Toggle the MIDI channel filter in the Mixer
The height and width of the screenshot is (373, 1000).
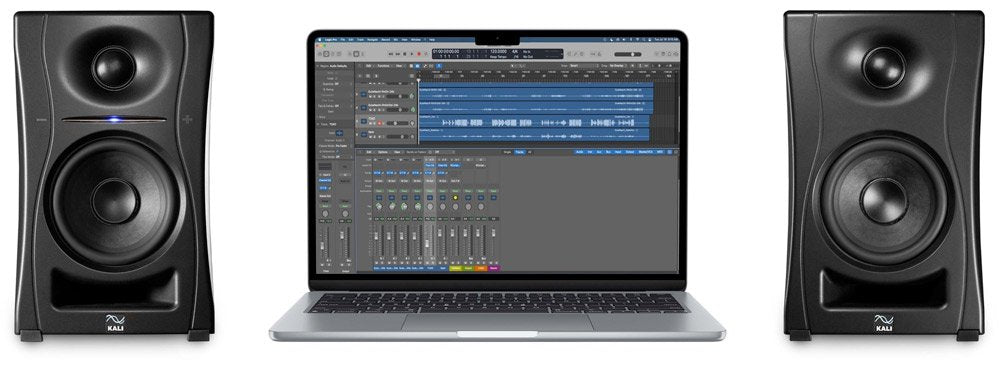point(661,152)
